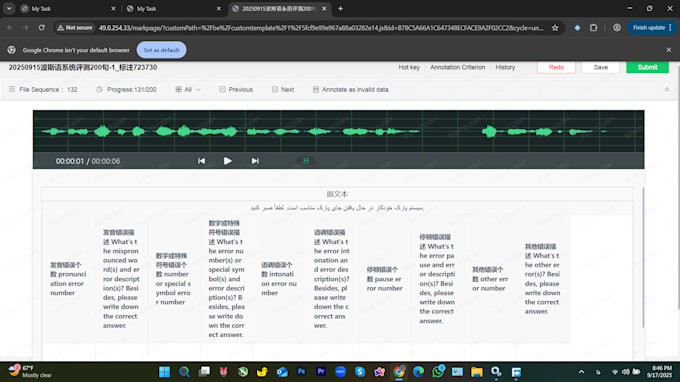The image size is (680, 382).
Task: Open the Hot key help
Action: [x=409, y=67]
